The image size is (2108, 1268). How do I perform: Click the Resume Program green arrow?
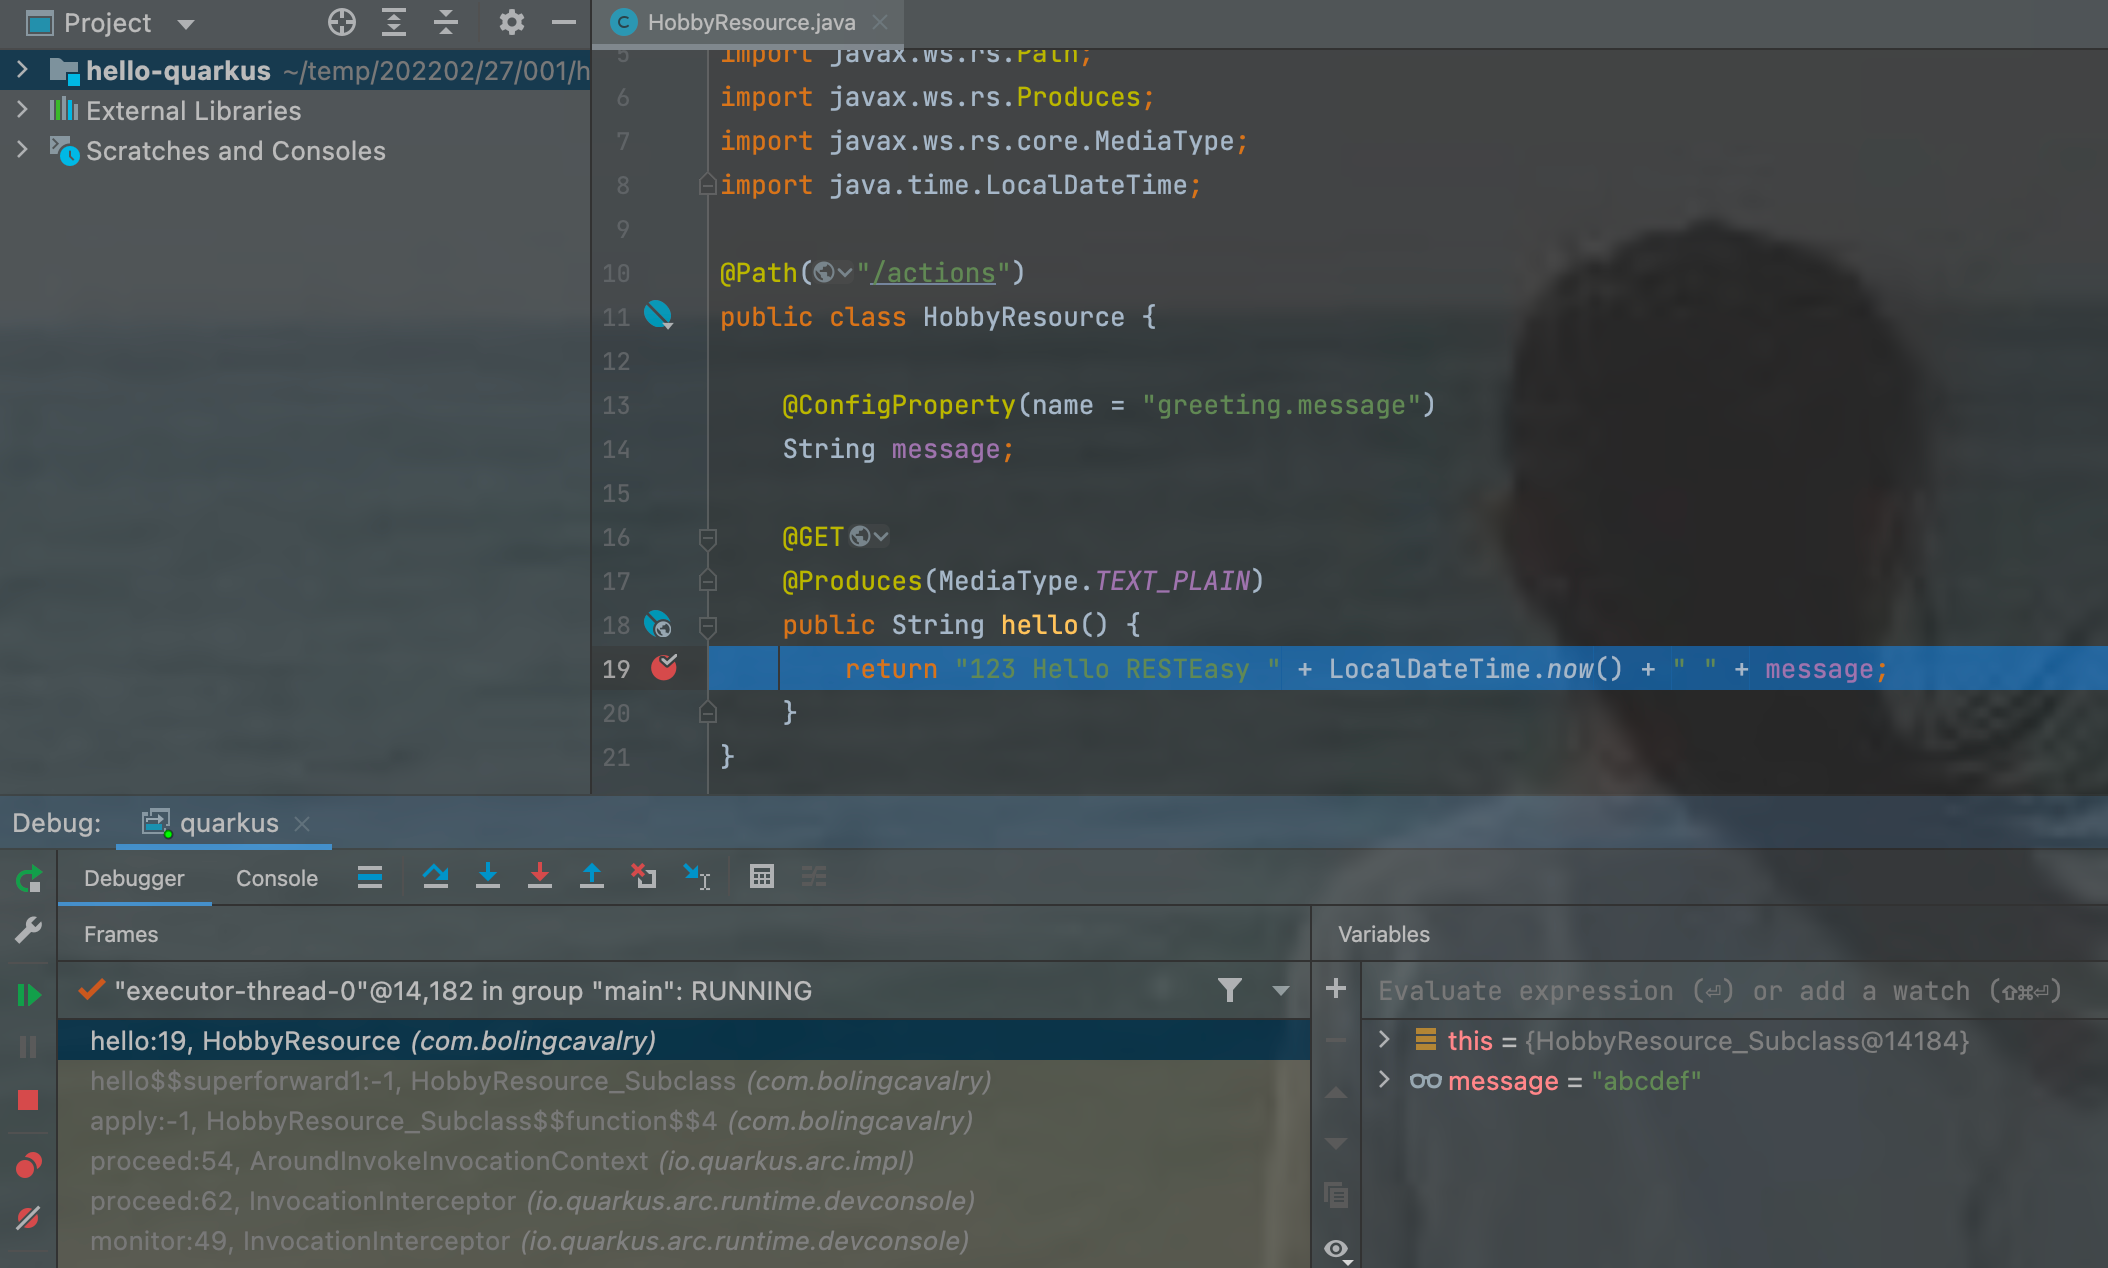(x=28, y=995)
